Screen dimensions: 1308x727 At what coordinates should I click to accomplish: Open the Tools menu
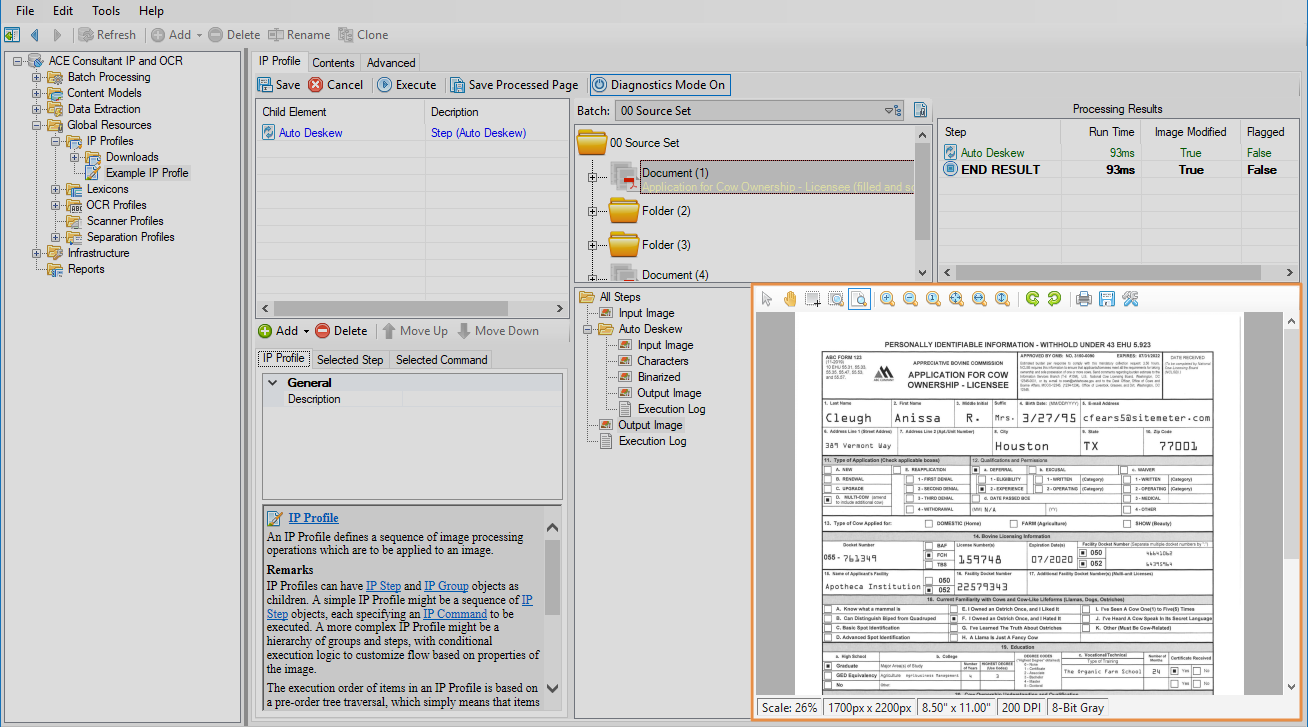(105, 11)
